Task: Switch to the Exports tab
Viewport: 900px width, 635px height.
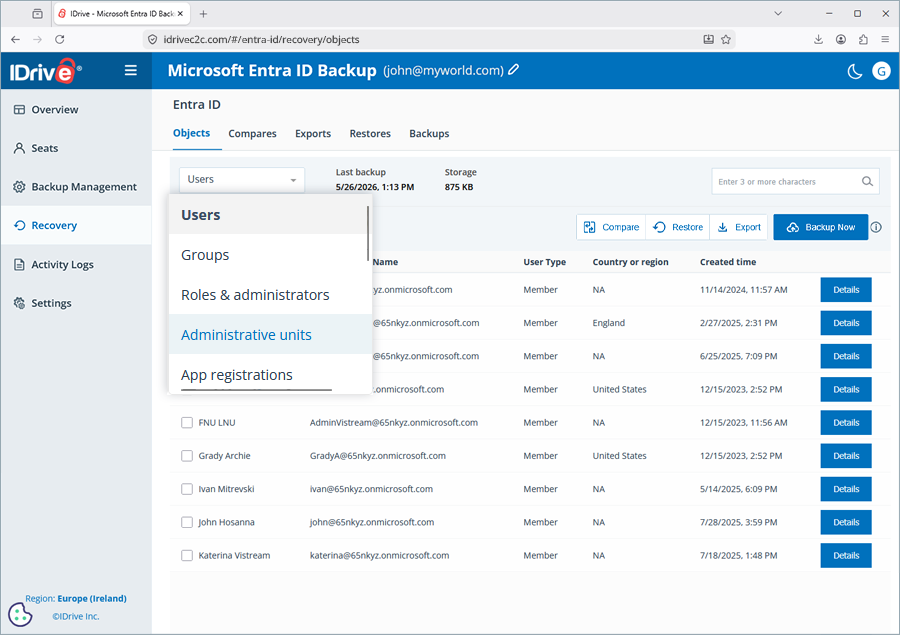Action: [x=313, y=134]
